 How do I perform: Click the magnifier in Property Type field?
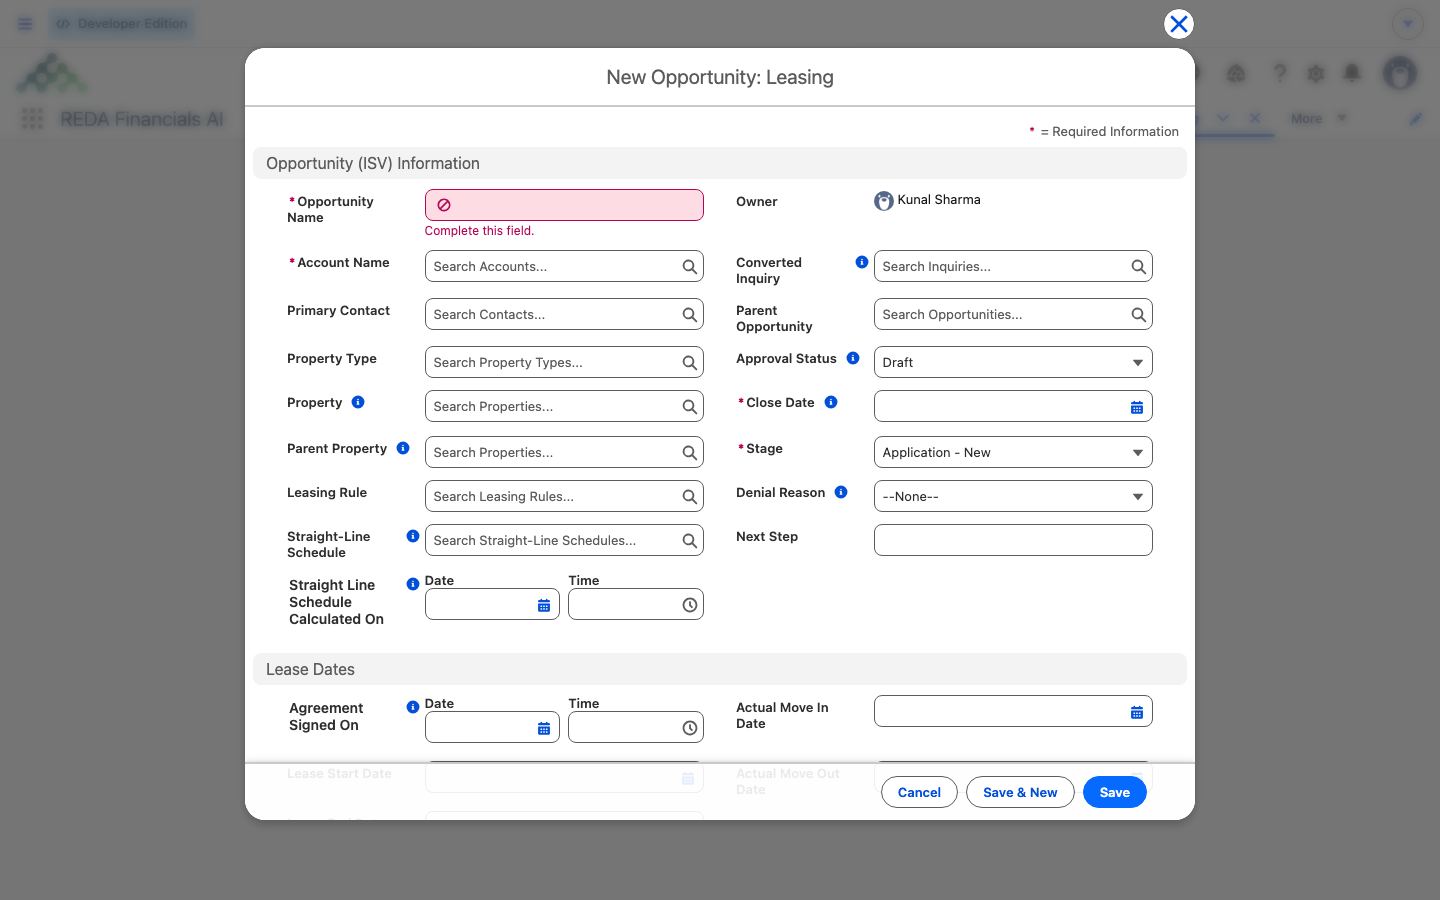[690, 363]
